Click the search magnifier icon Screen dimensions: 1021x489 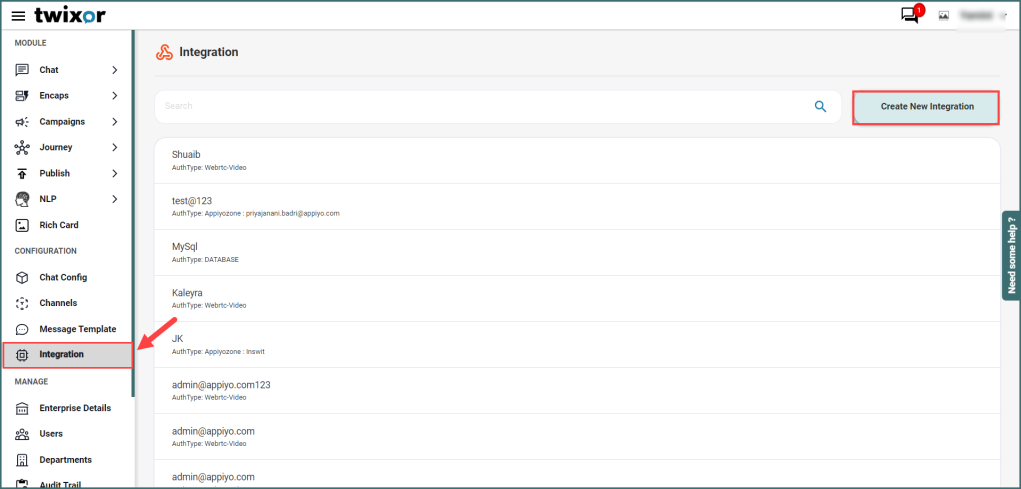click(820, 106)
